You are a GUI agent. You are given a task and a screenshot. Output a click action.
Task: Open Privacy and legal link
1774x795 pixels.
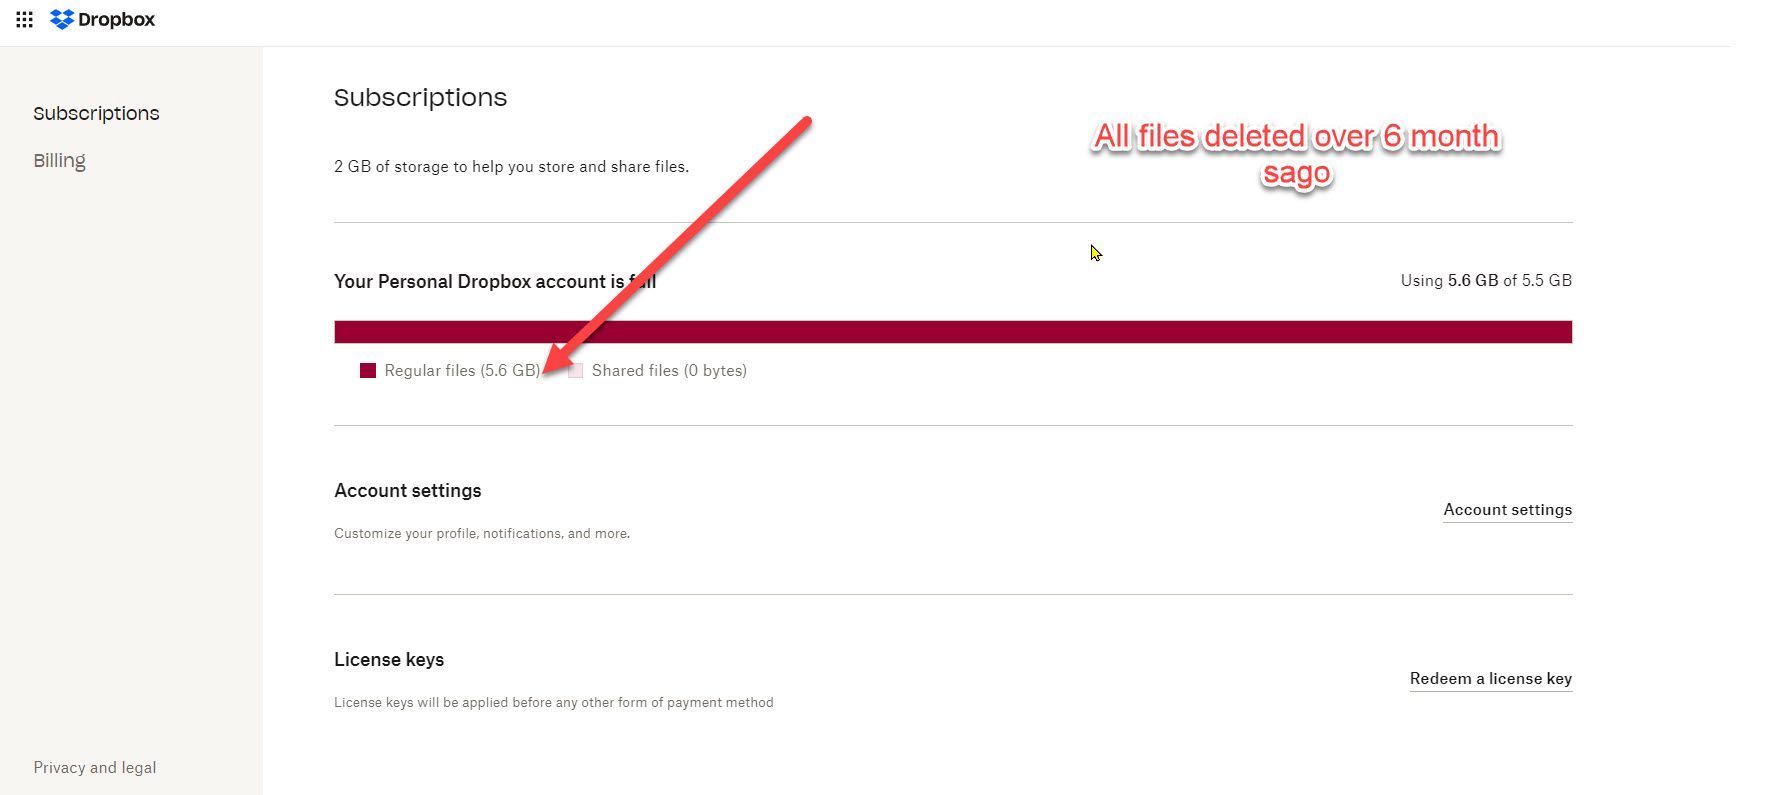[x=95, y=768]
